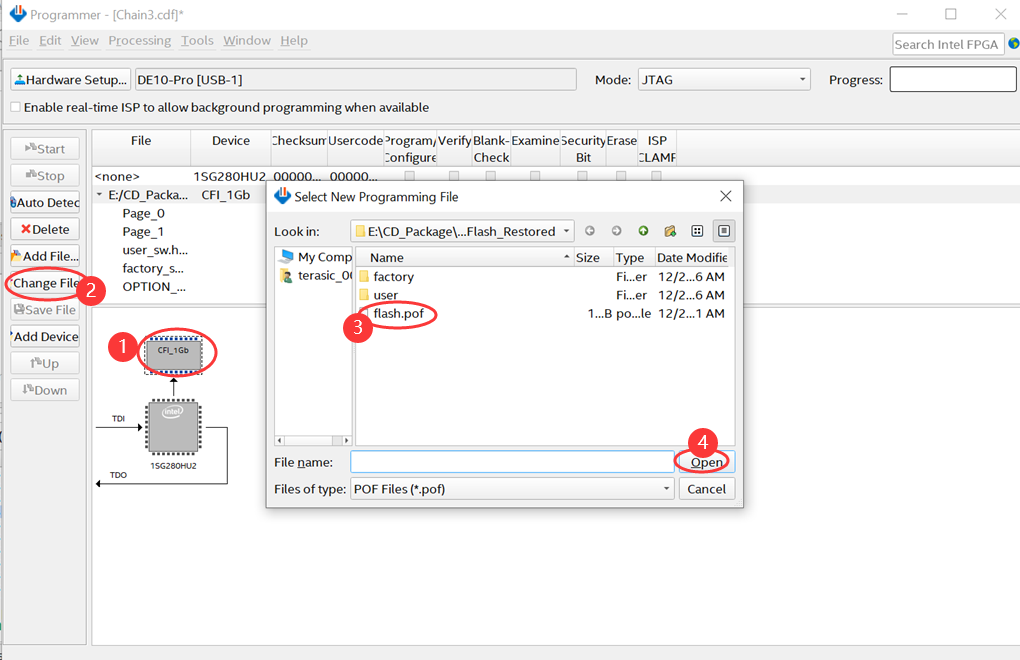This screenshot has width=1020, height=660.
Task: Open the View menu
Action: point(85,40)
